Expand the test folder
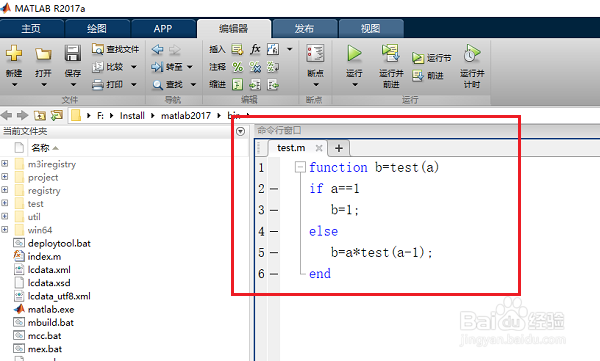 click(x=5, y=203)
